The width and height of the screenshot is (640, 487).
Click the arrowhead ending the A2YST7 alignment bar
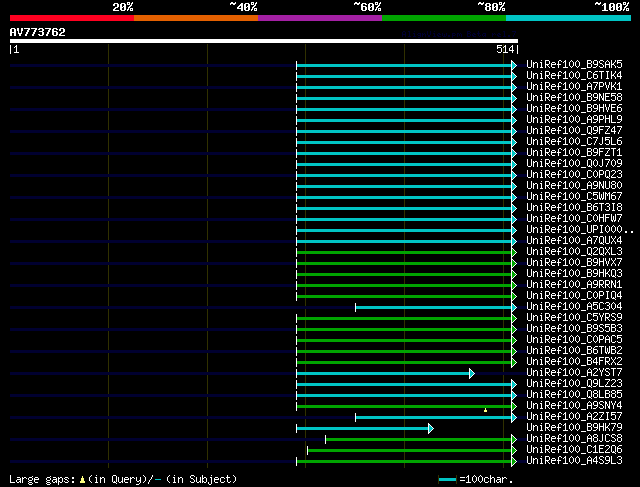[x=471, y=373]
